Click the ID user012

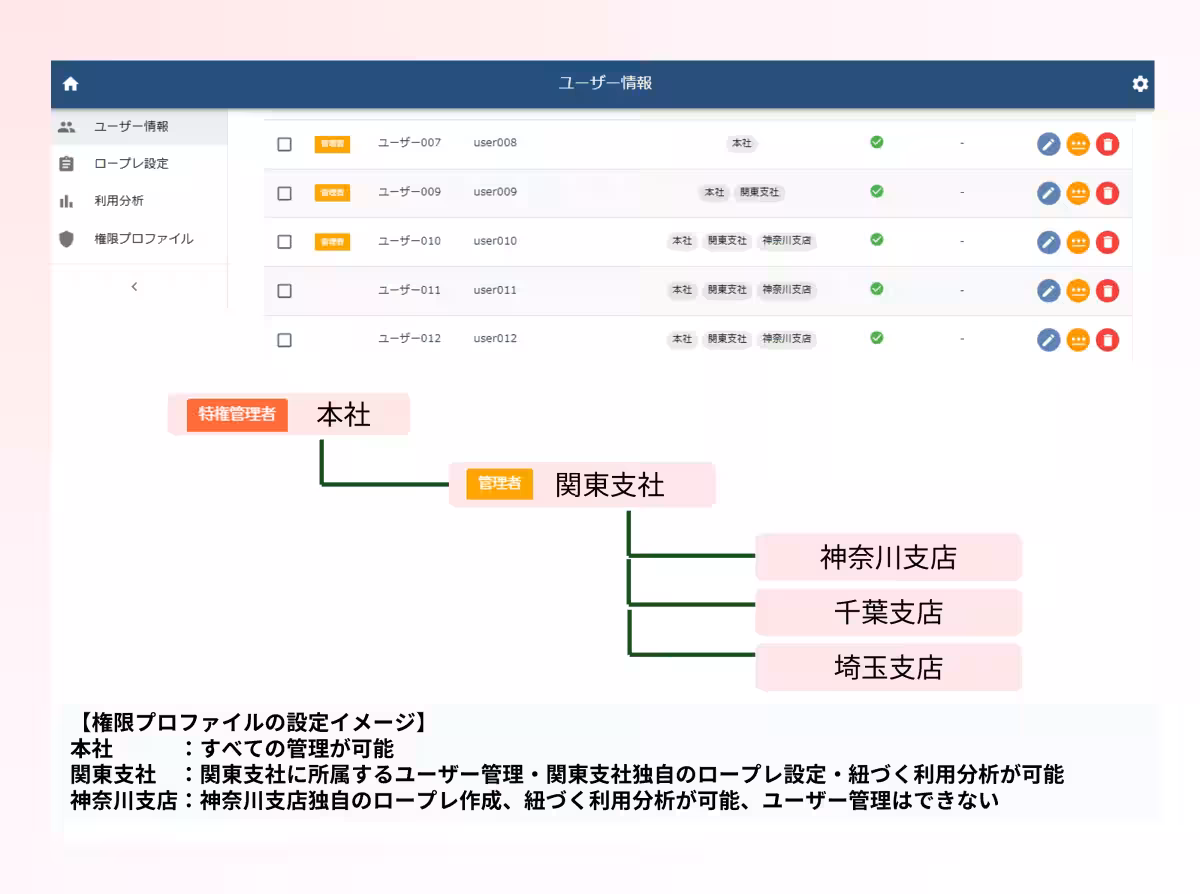(x=495, y=339)
